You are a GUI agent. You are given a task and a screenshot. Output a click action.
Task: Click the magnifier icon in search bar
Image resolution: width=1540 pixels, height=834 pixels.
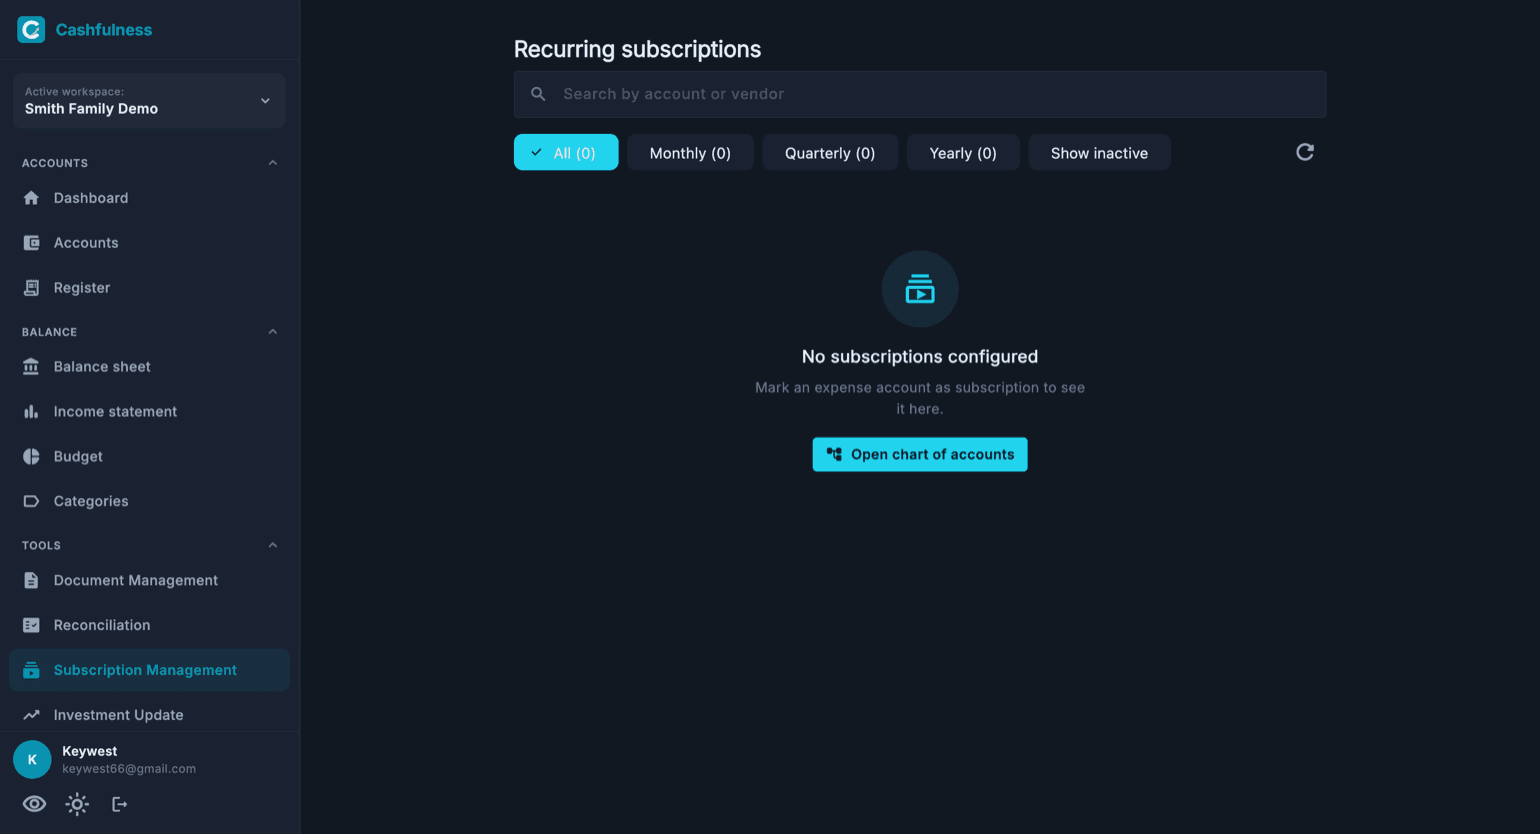(538, 94)
